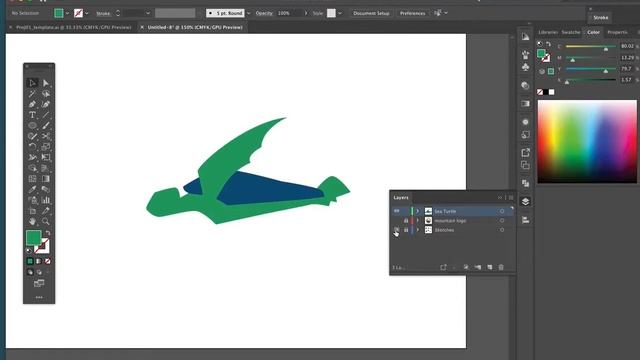This screenshot has width=640, height=360.
Task: Open the stroke weight dropdown
Action: (148, 13)
